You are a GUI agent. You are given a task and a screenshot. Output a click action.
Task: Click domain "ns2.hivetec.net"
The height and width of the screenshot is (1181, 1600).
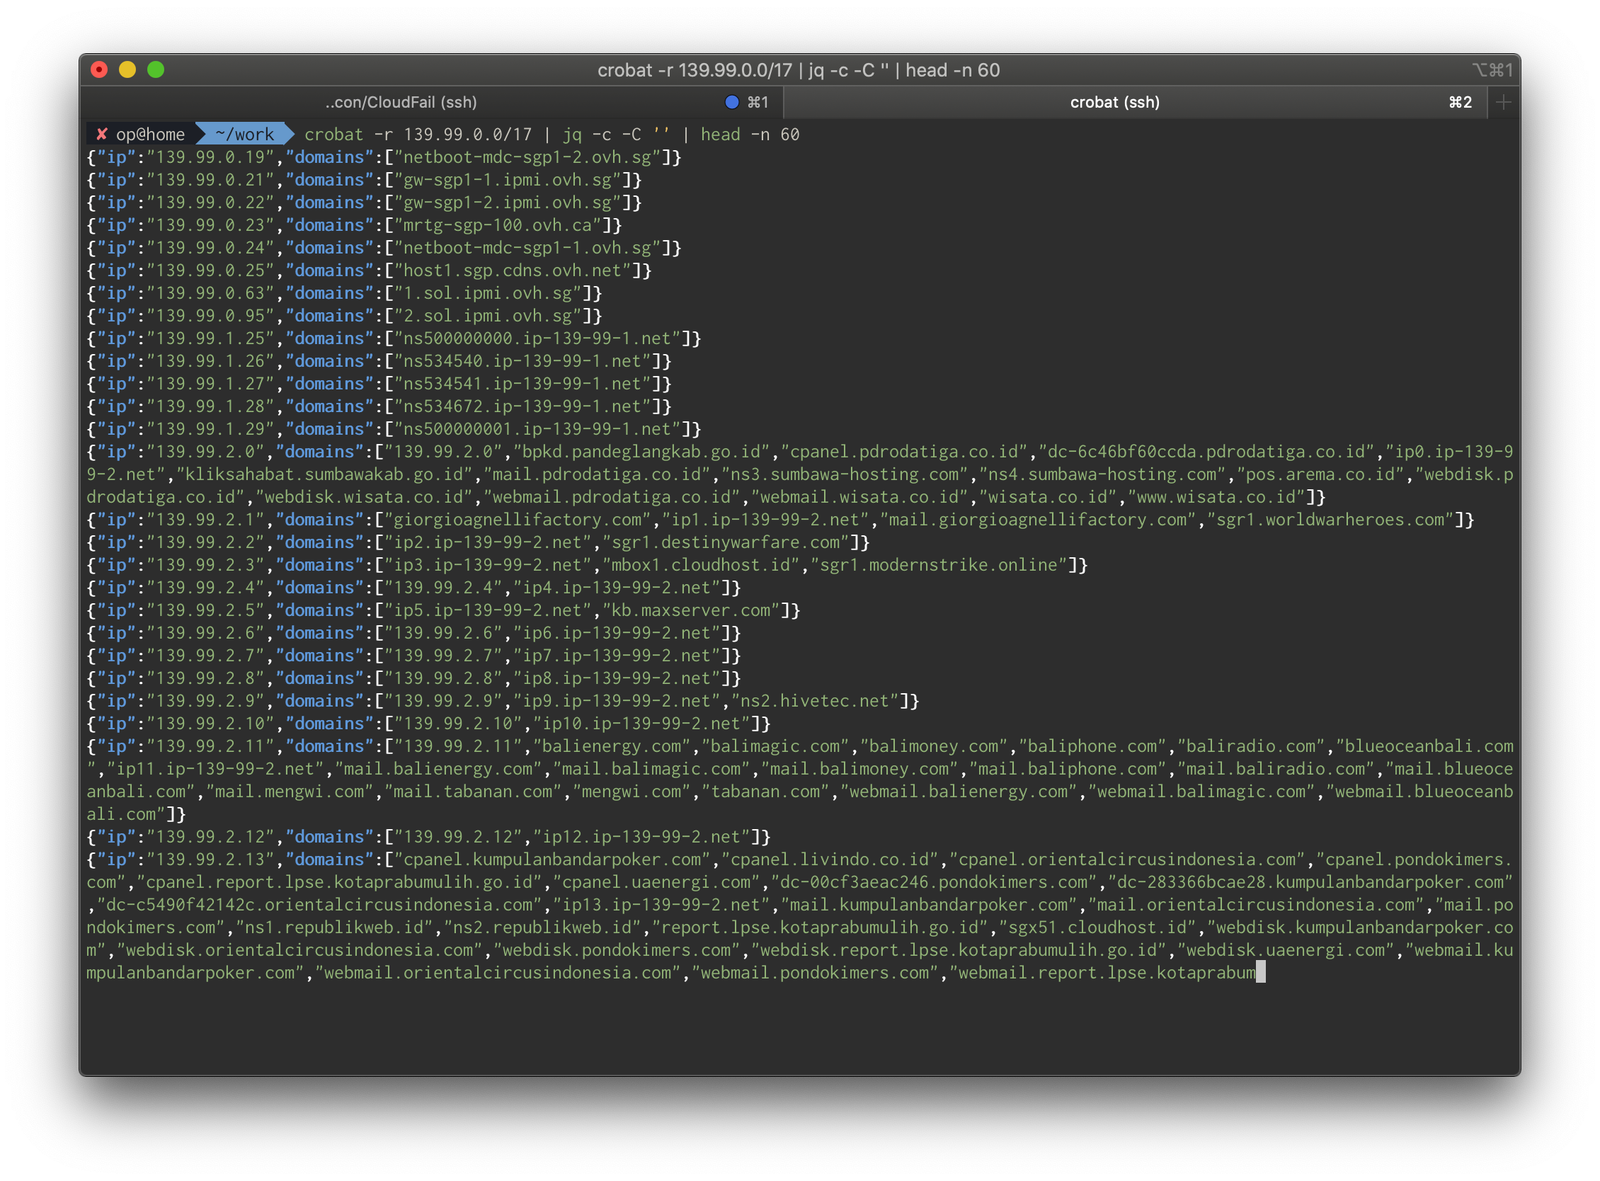815,701
